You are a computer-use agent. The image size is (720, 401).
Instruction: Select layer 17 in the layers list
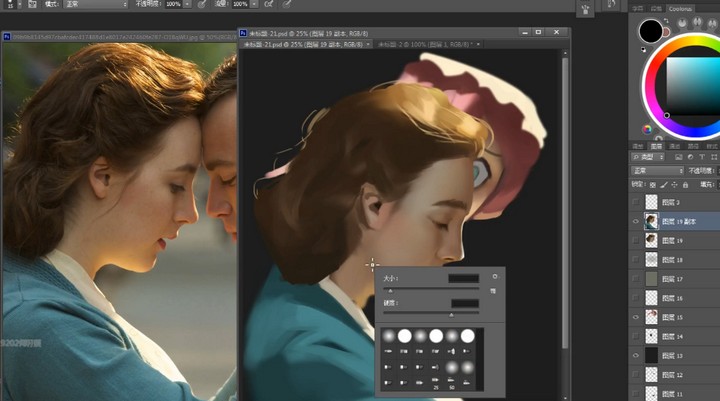pos(680,279)
